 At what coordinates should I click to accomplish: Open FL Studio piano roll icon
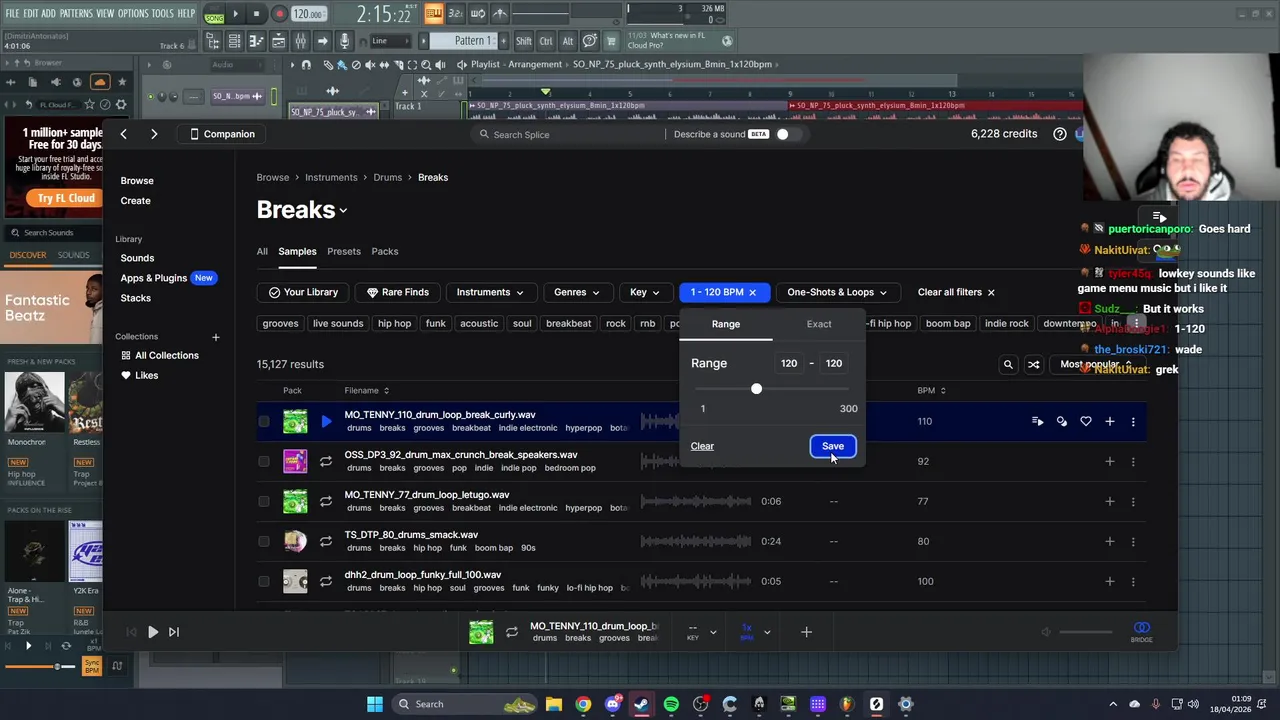click(256, 41)
